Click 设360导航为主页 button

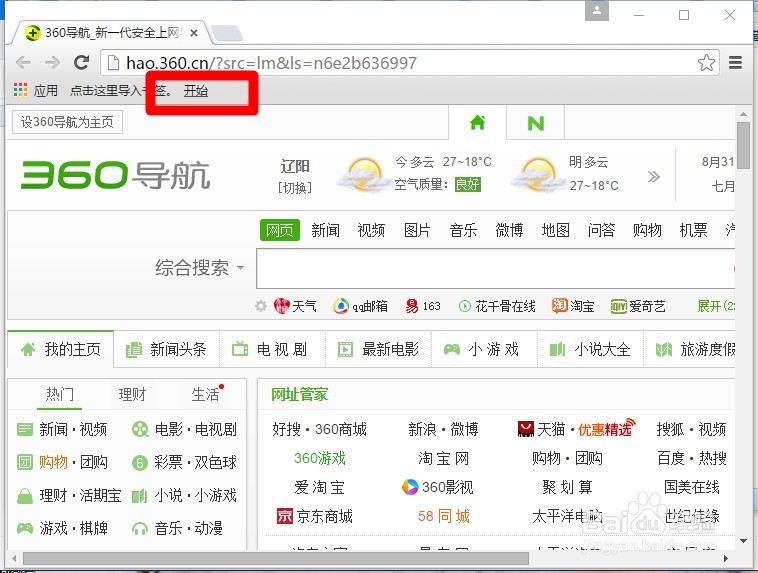[67, 122]
